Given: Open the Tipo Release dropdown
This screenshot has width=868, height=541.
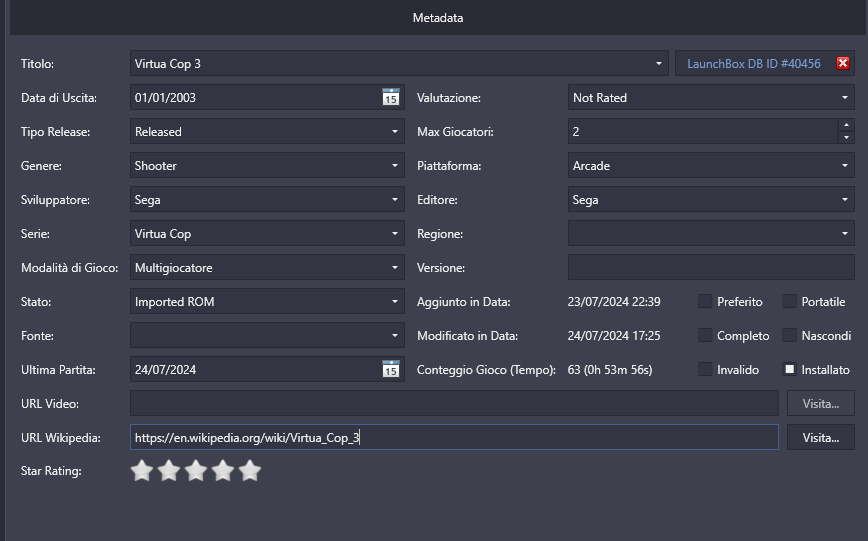Looking at the screenshot, I should coord(395,132).
